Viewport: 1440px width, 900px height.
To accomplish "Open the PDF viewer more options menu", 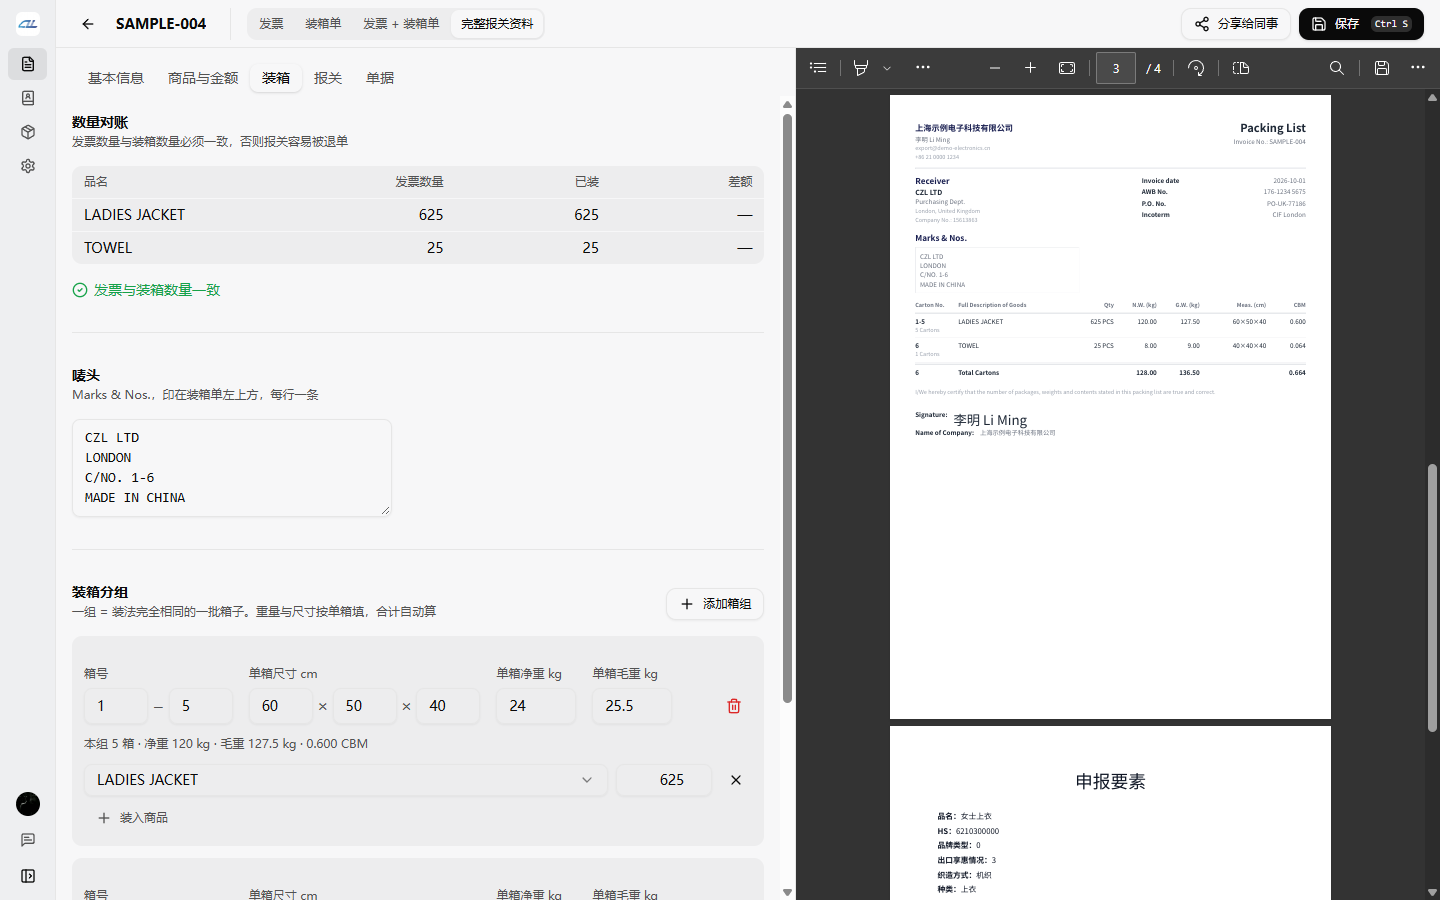I will tap(1418, 68).
